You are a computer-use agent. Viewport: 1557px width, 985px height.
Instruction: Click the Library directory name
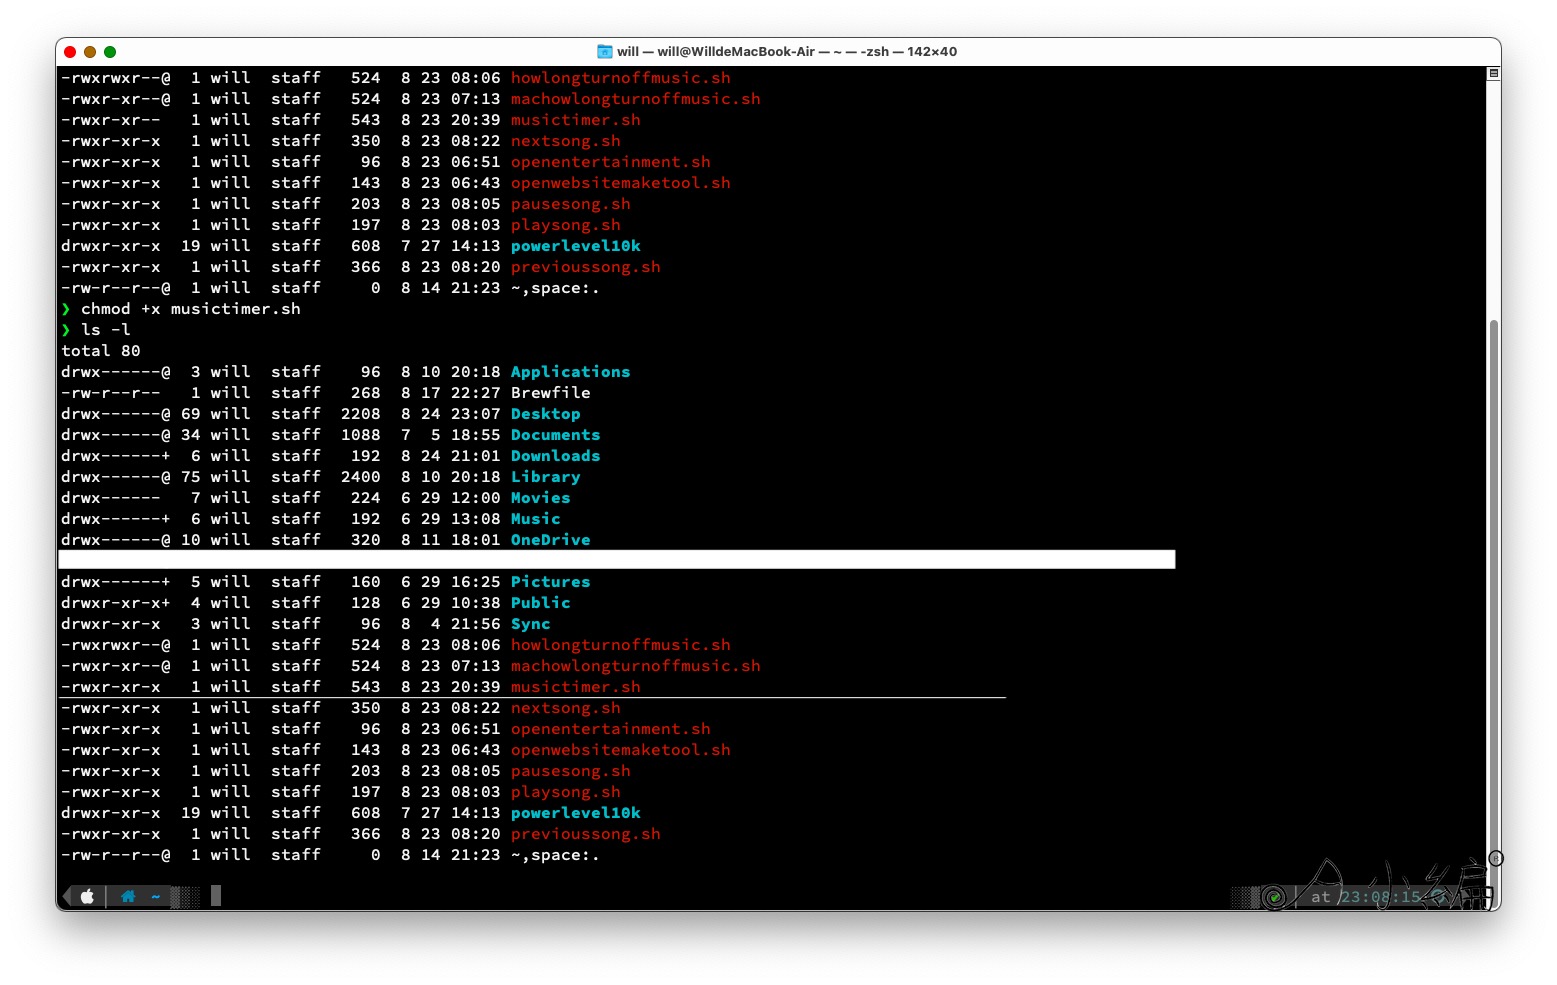[546, 477]
